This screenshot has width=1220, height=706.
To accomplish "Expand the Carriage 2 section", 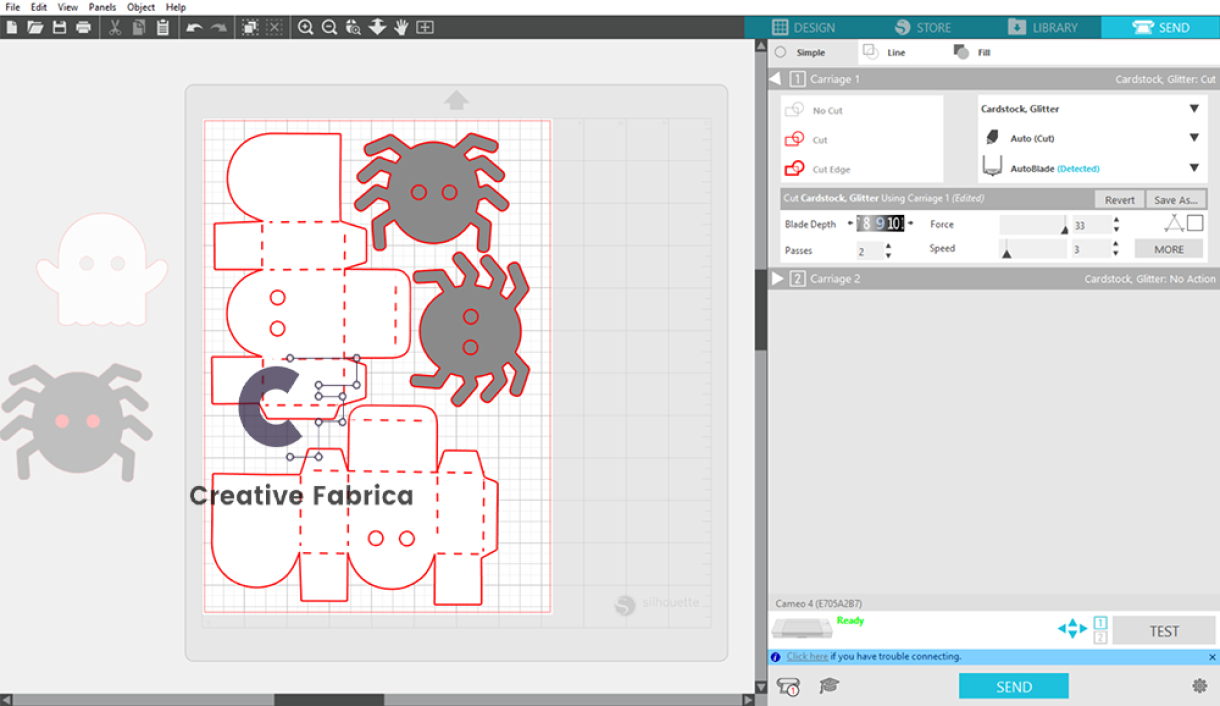I will [778, 279].
